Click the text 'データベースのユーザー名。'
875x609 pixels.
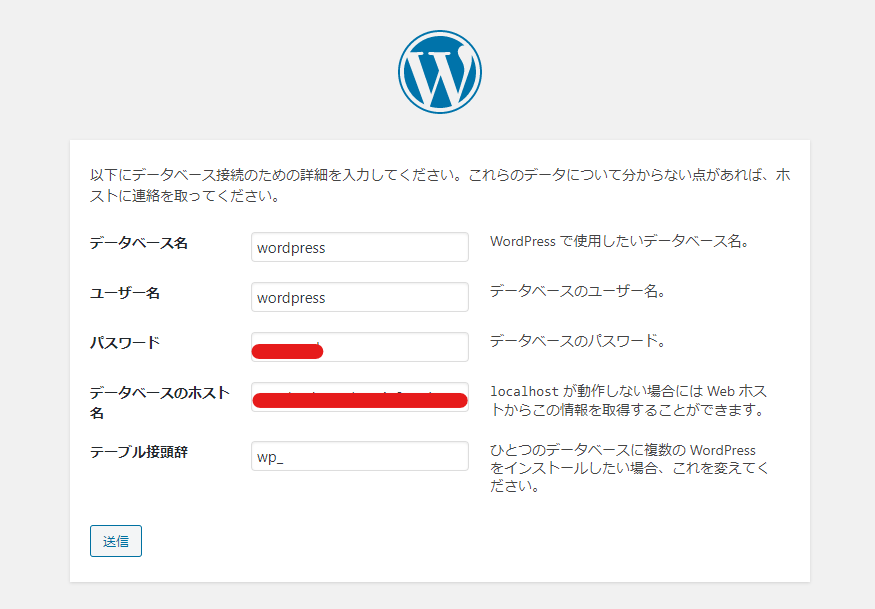[578, 291]
